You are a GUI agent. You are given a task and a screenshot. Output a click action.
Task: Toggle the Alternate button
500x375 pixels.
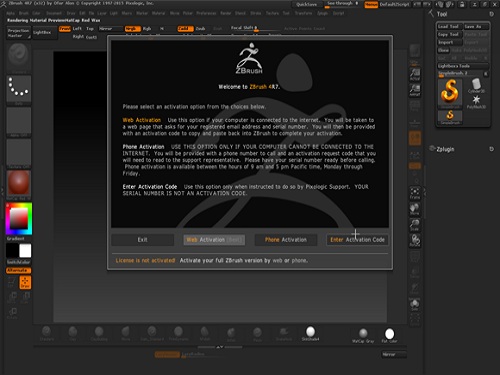[18, 270]
